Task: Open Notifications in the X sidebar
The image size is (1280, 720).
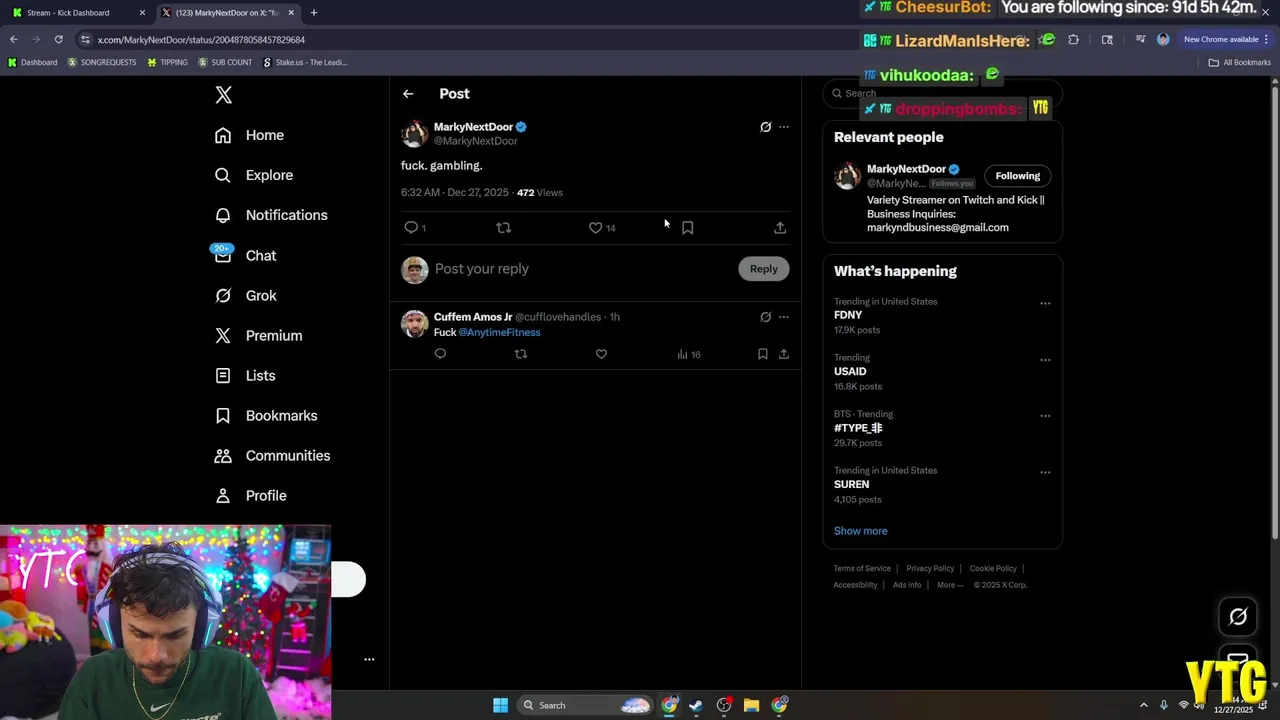Action: (271, 215)
